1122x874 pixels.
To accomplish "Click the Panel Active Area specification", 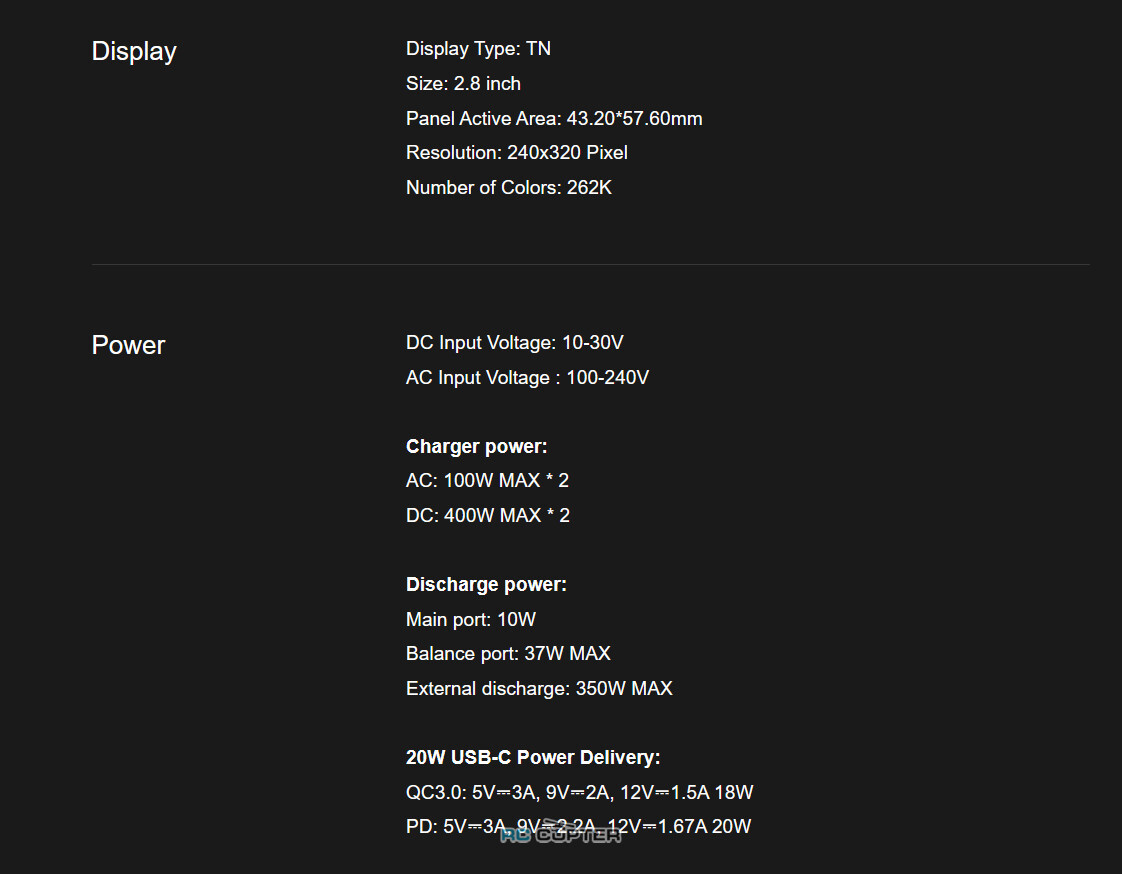I will [x=554, y=118].
